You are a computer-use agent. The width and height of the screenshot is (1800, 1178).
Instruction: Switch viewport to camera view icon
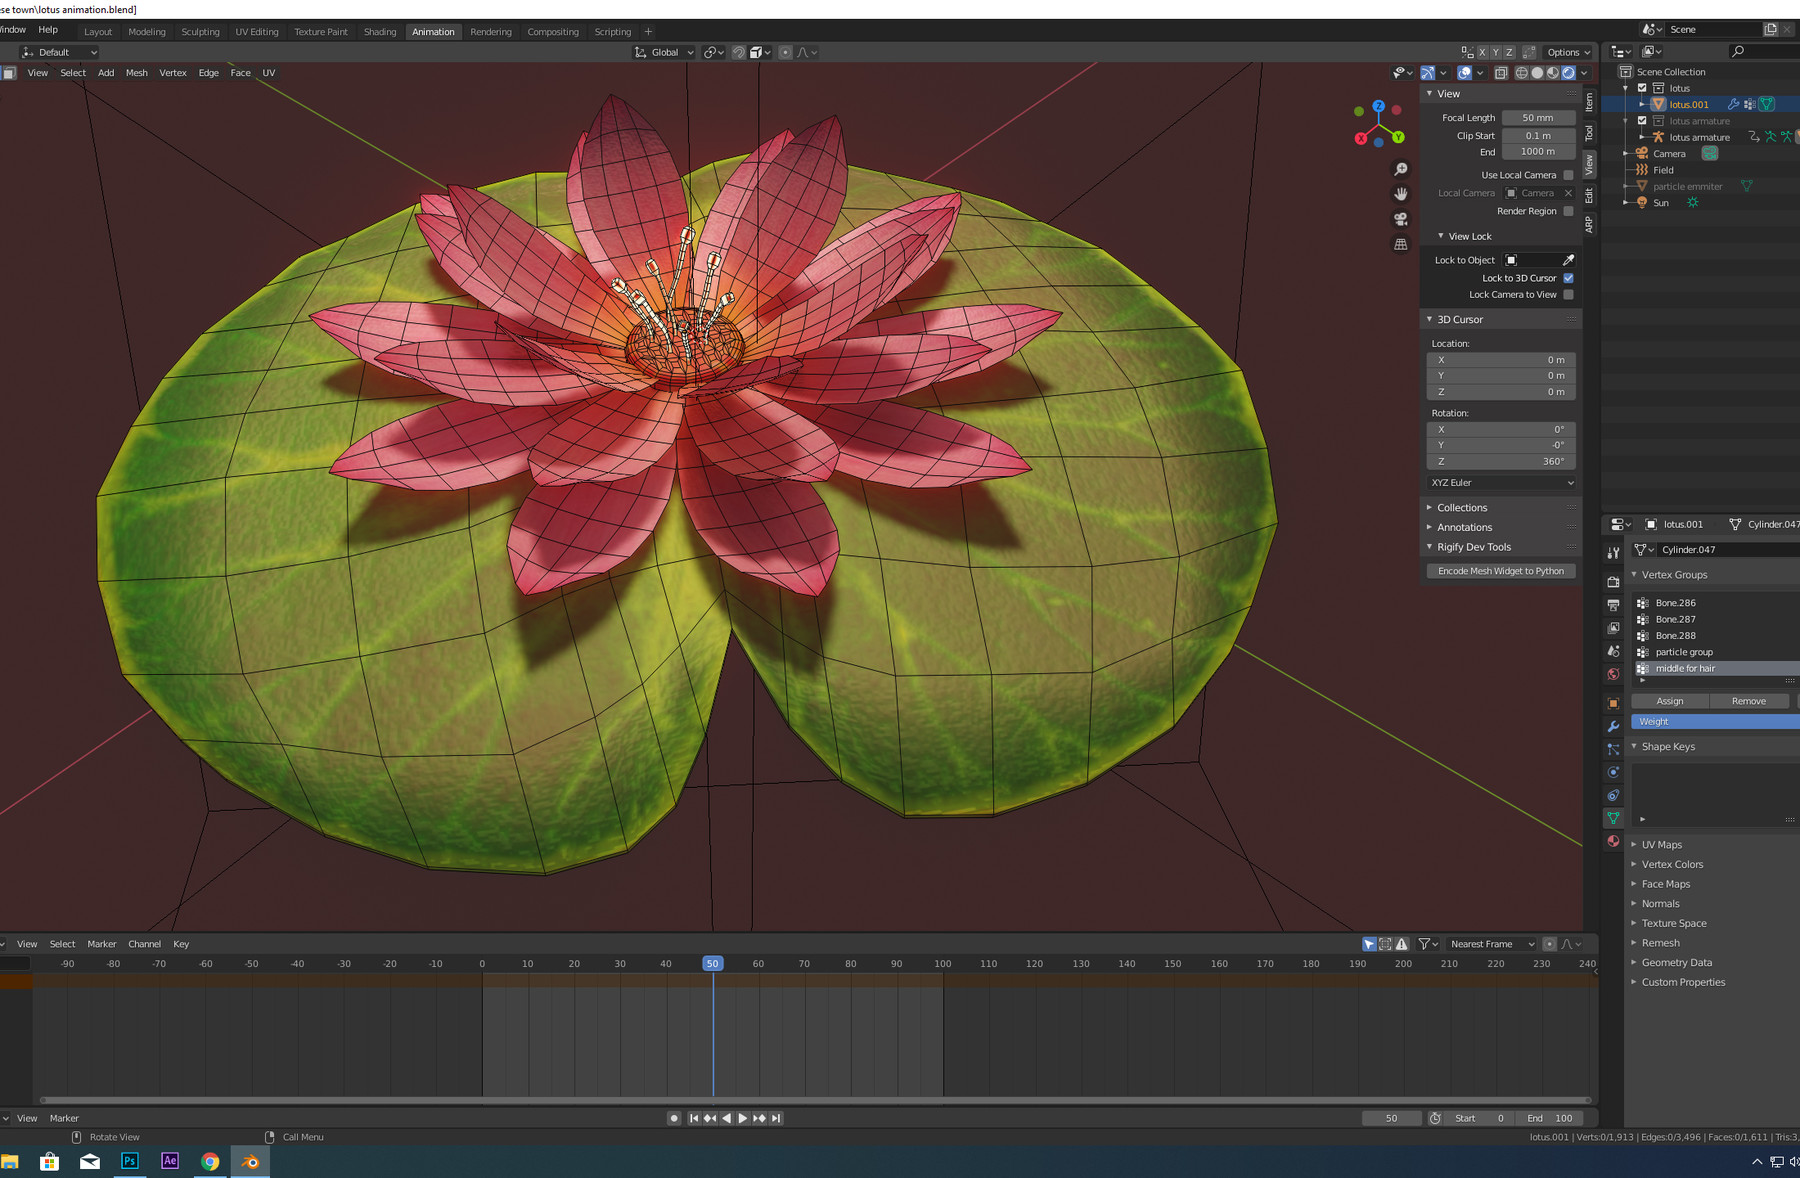[1400, 219]
